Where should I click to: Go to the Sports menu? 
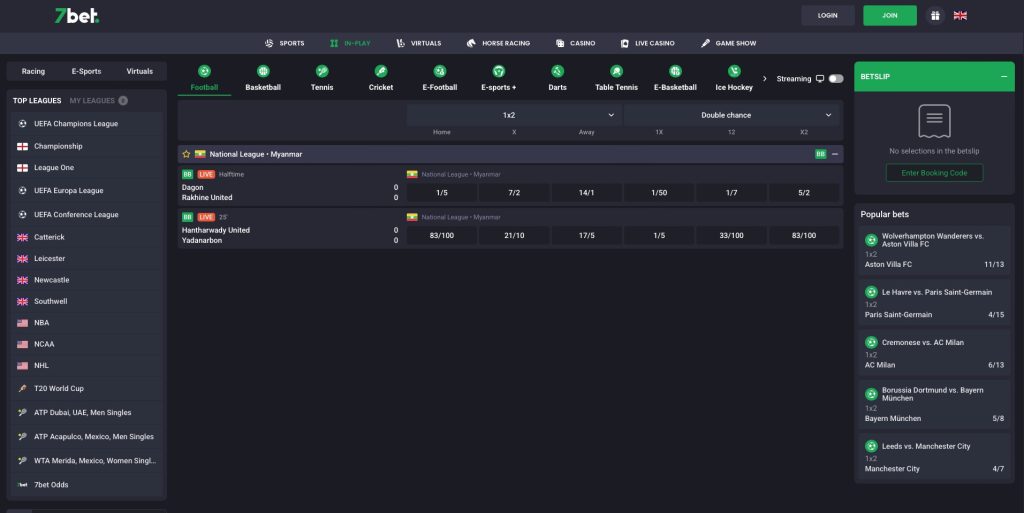pyautogui.click(x=284, y=43)
